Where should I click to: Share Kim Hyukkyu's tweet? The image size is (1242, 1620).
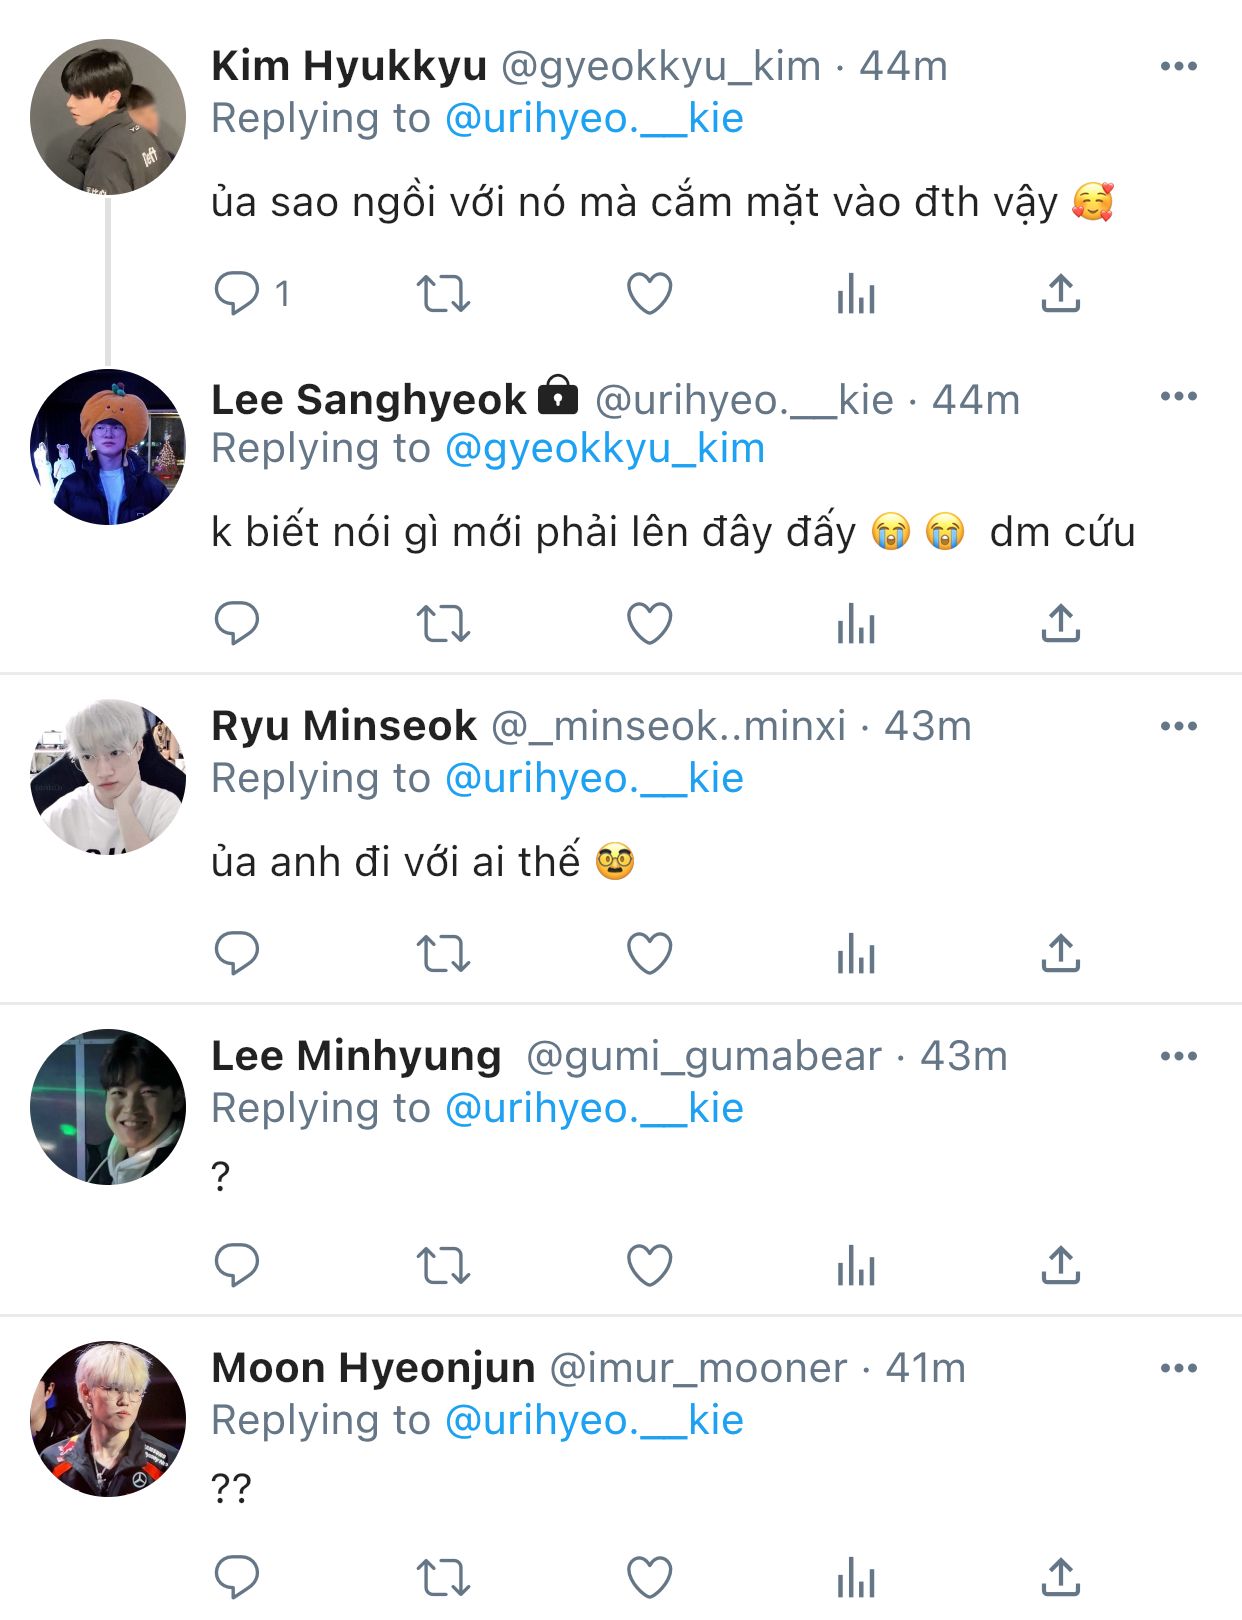[1061, 294]
